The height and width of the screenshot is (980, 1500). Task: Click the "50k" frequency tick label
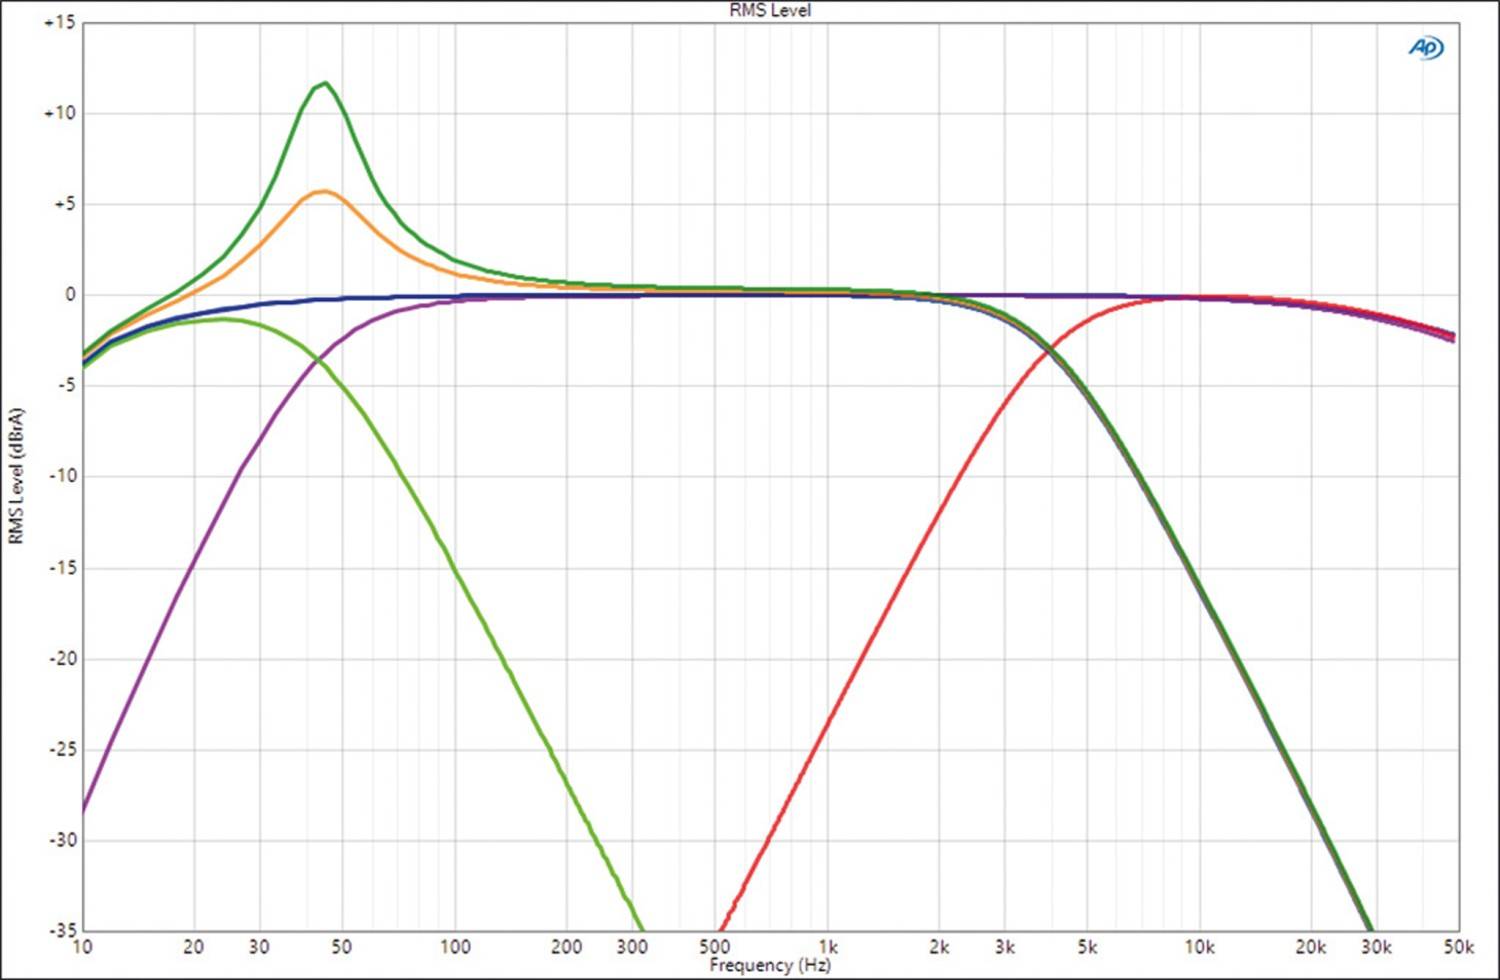point(1458,947)
